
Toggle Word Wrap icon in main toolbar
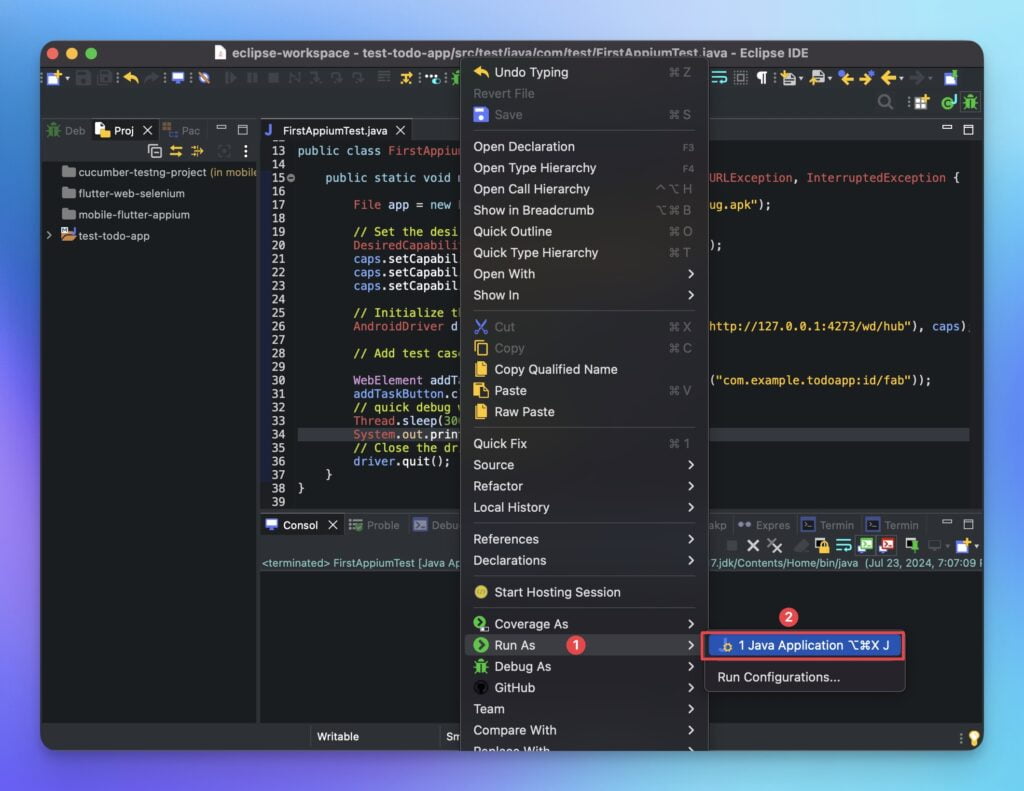[719, 78]
